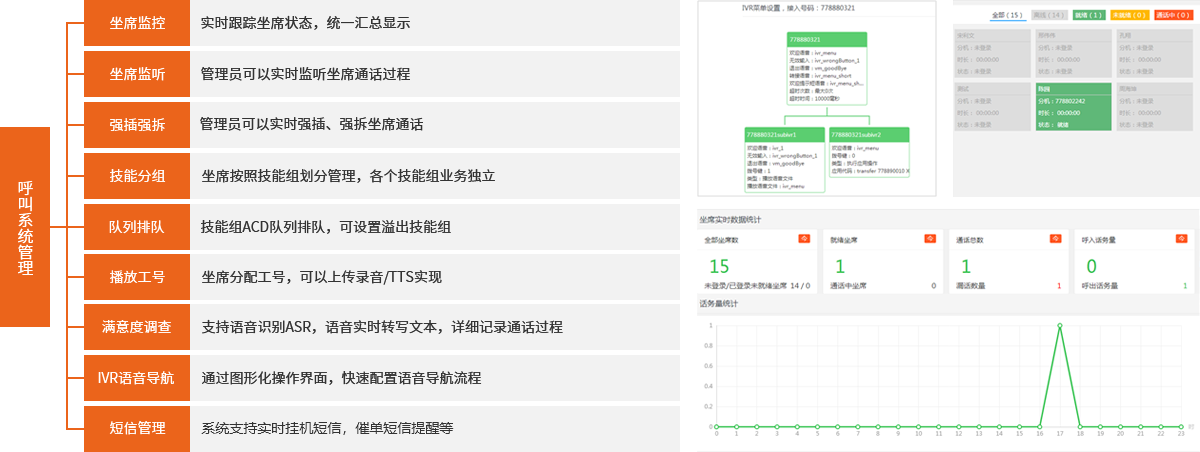Choose the 技能分组 feature label

[137, 176]
